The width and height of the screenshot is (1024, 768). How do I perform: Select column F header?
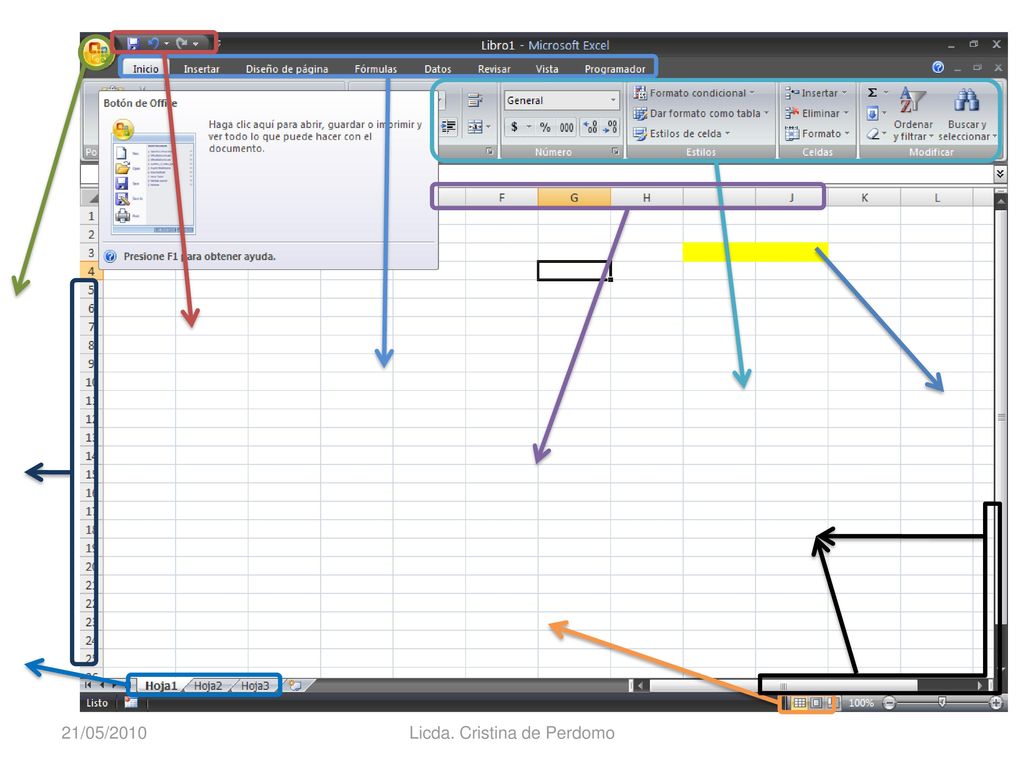coord(502,197)
